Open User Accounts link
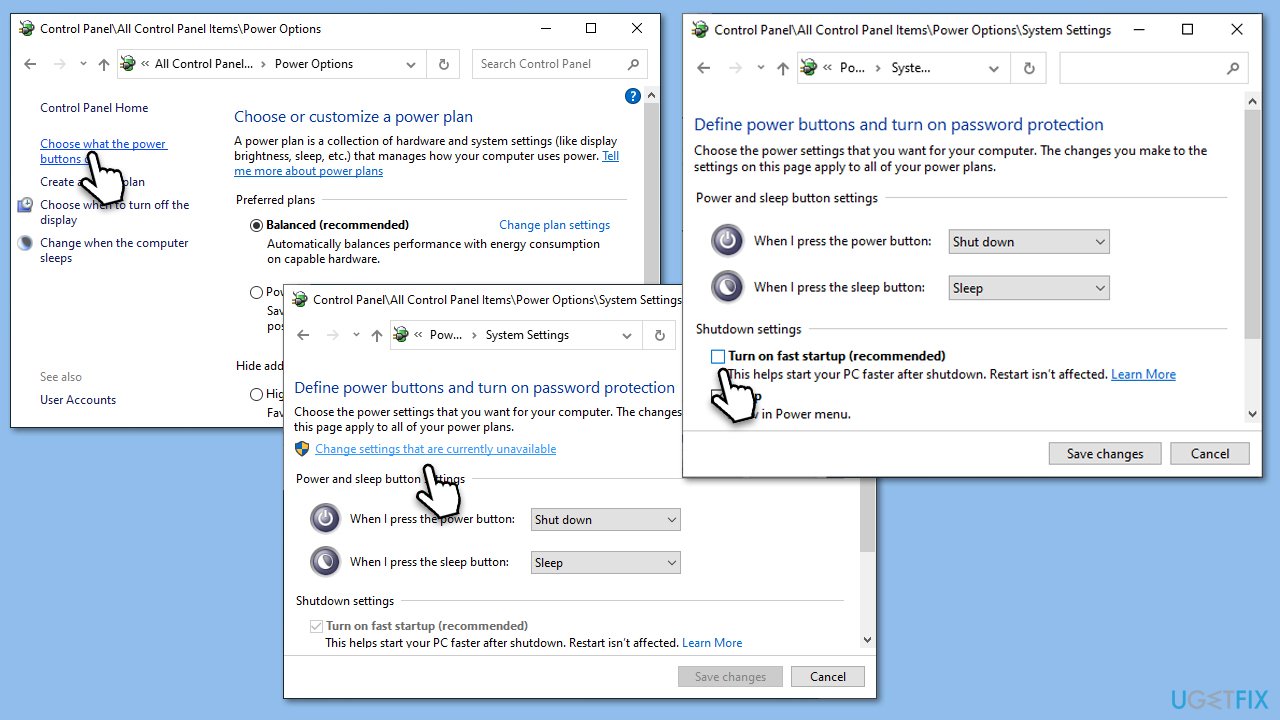The width and height of the screenshot is (1280, 720). pyautogui.click(x=78, y=400)
